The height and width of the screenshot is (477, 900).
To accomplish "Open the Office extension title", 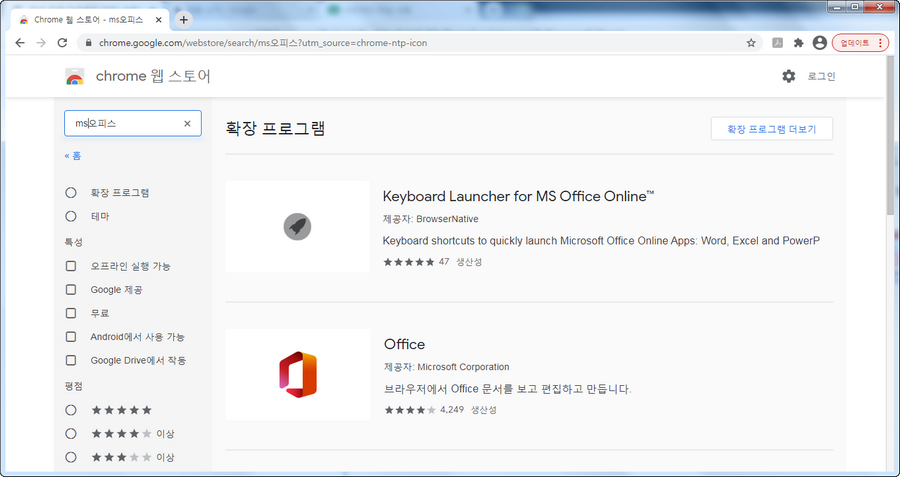I will (405, 344).
